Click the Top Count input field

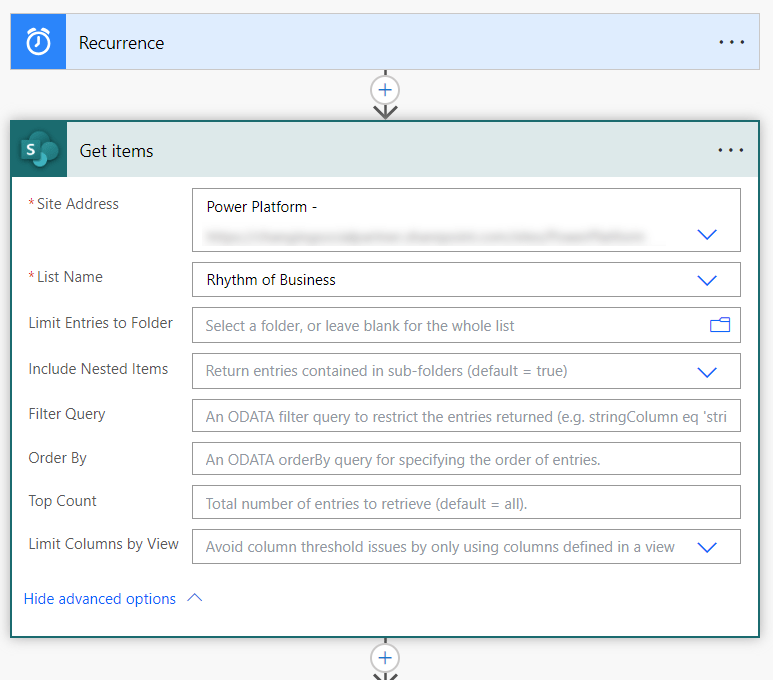[x=466, y=502]
